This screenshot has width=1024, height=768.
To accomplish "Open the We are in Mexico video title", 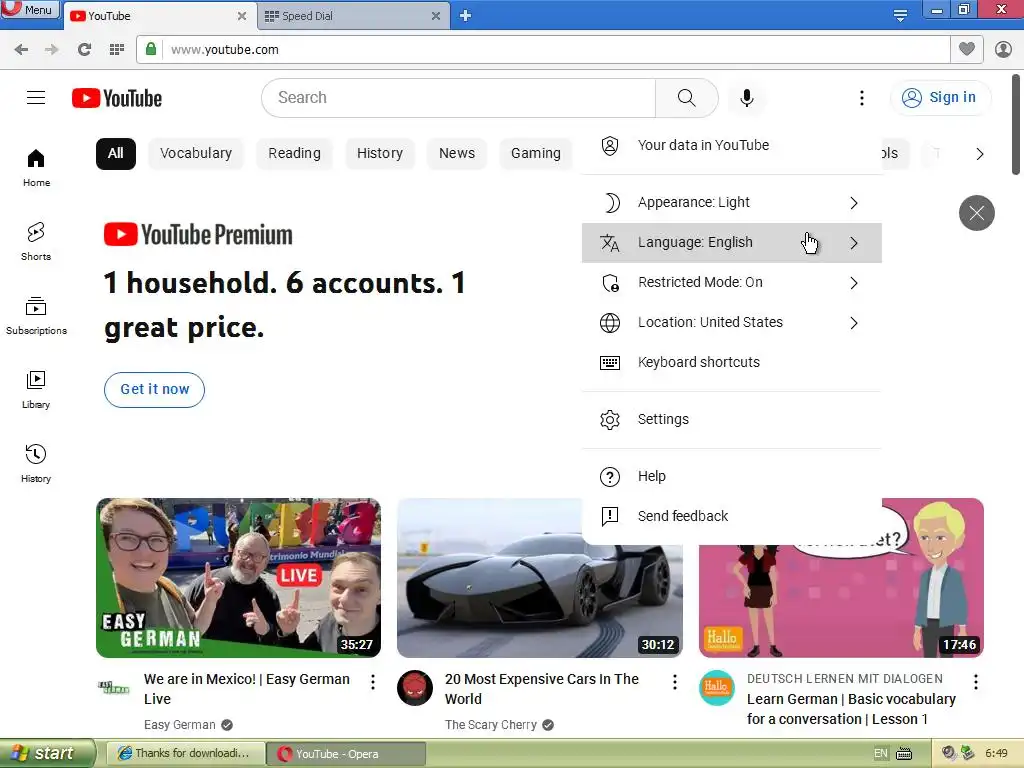I will point(247,689).
